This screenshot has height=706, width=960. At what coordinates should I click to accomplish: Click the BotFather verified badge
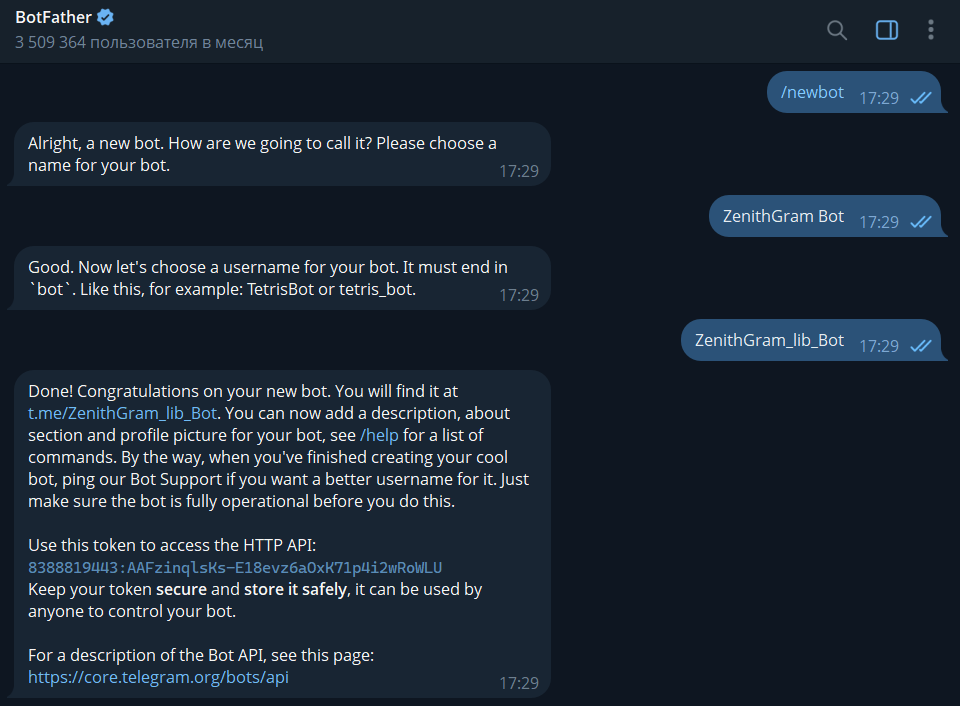[105, 17]
